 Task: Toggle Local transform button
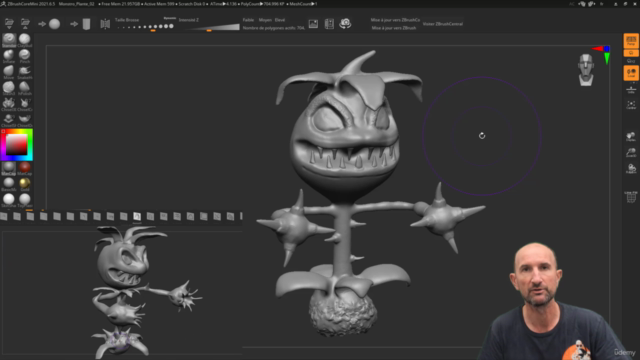pos(631,73)
